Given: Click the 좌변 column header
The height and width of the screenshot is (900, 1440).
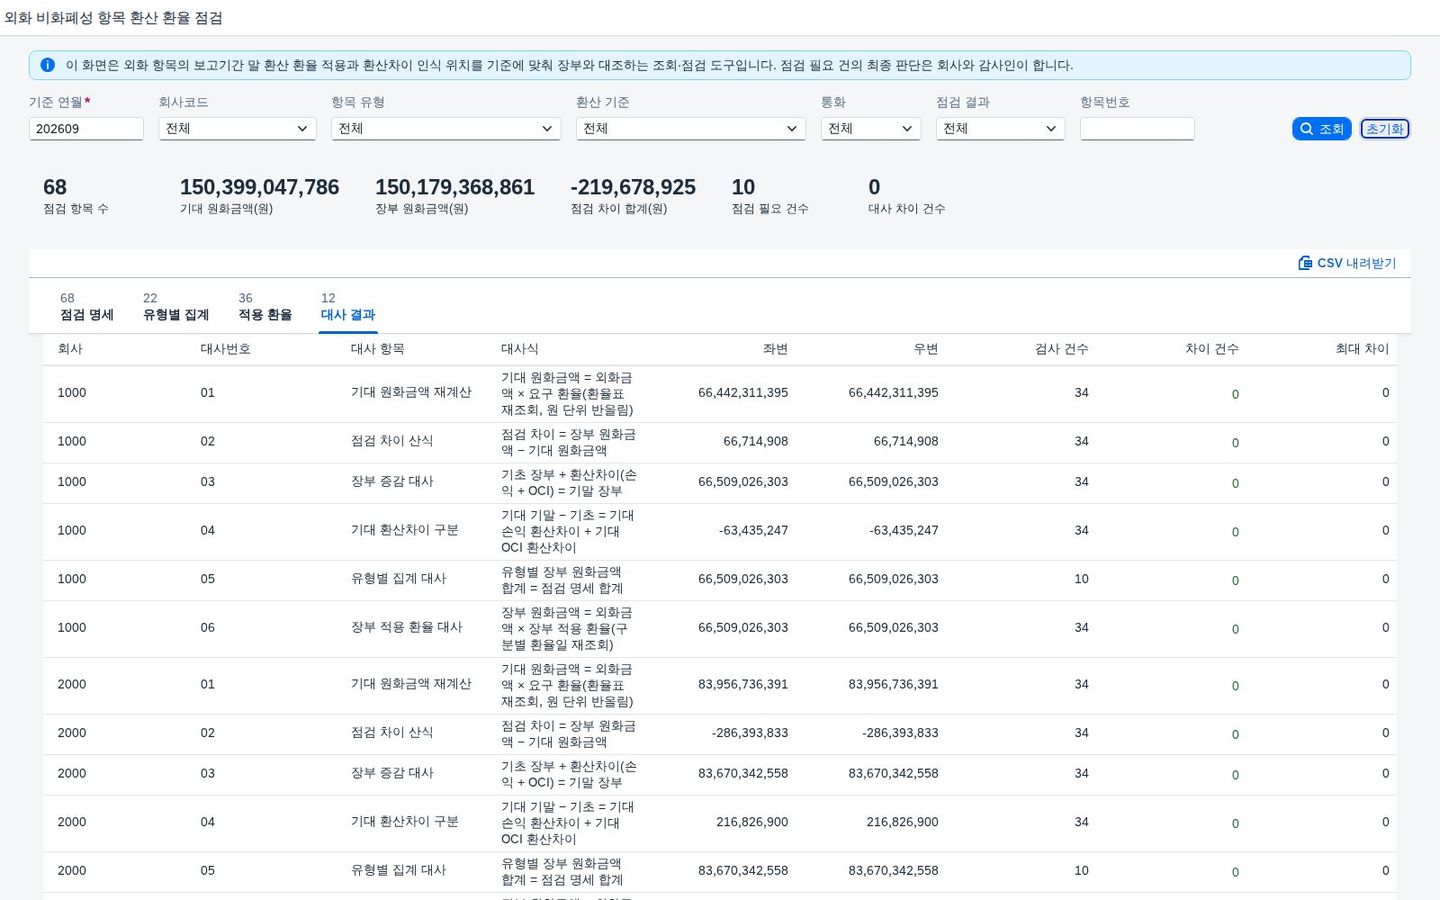Looking at the screenshot, I should click(x=776, y=349).
